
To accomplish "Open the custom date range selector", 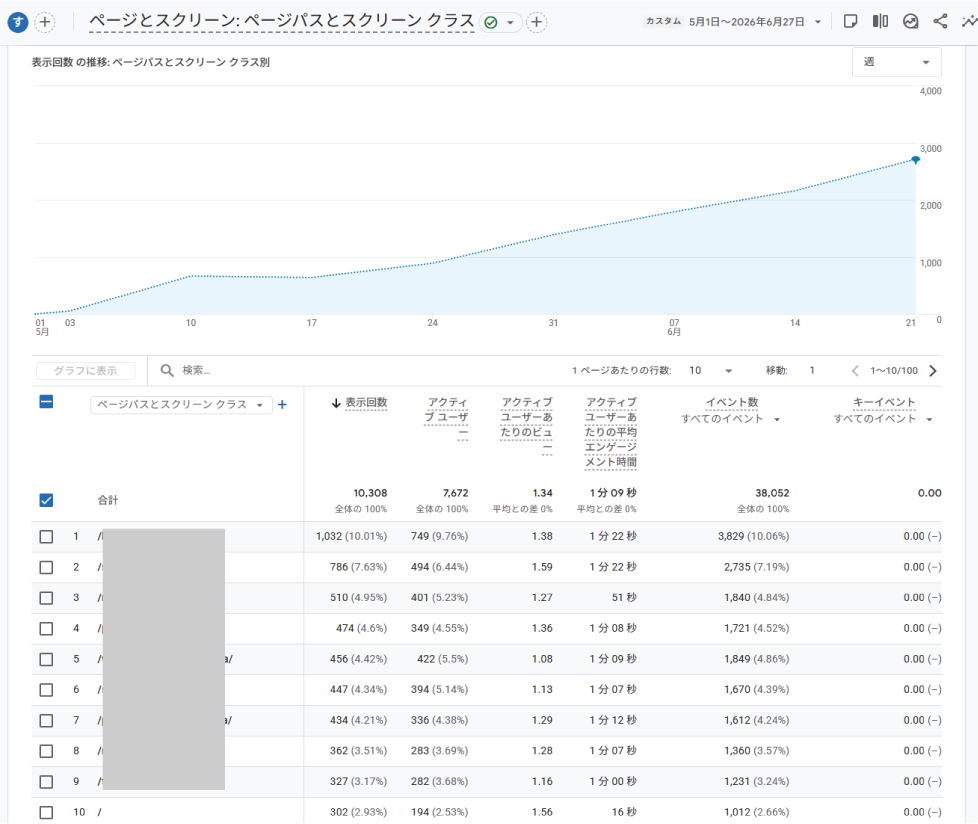I will (734, 22).
